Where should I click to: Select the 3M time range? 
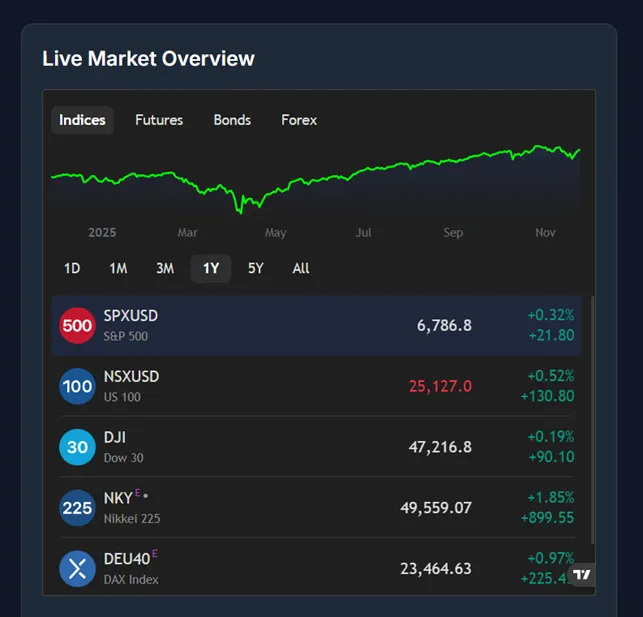pos(165,269)
